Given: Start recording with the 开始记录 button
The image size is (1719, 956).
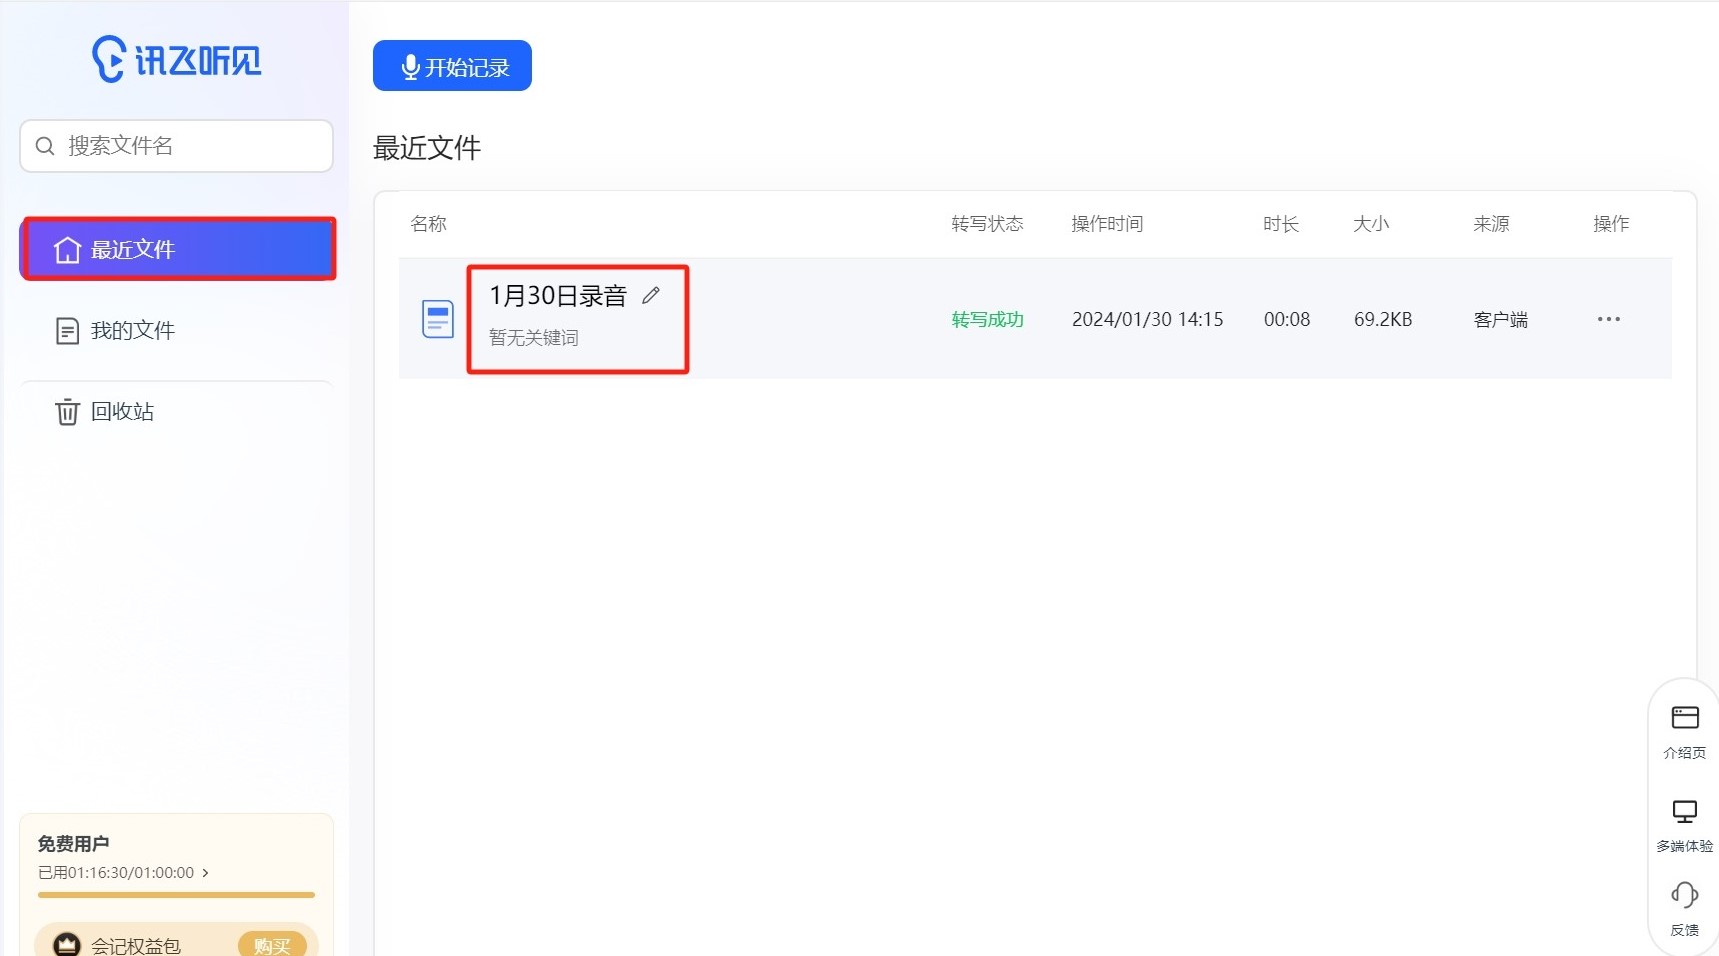Looking at the screenshot, I should click(452, 66).
